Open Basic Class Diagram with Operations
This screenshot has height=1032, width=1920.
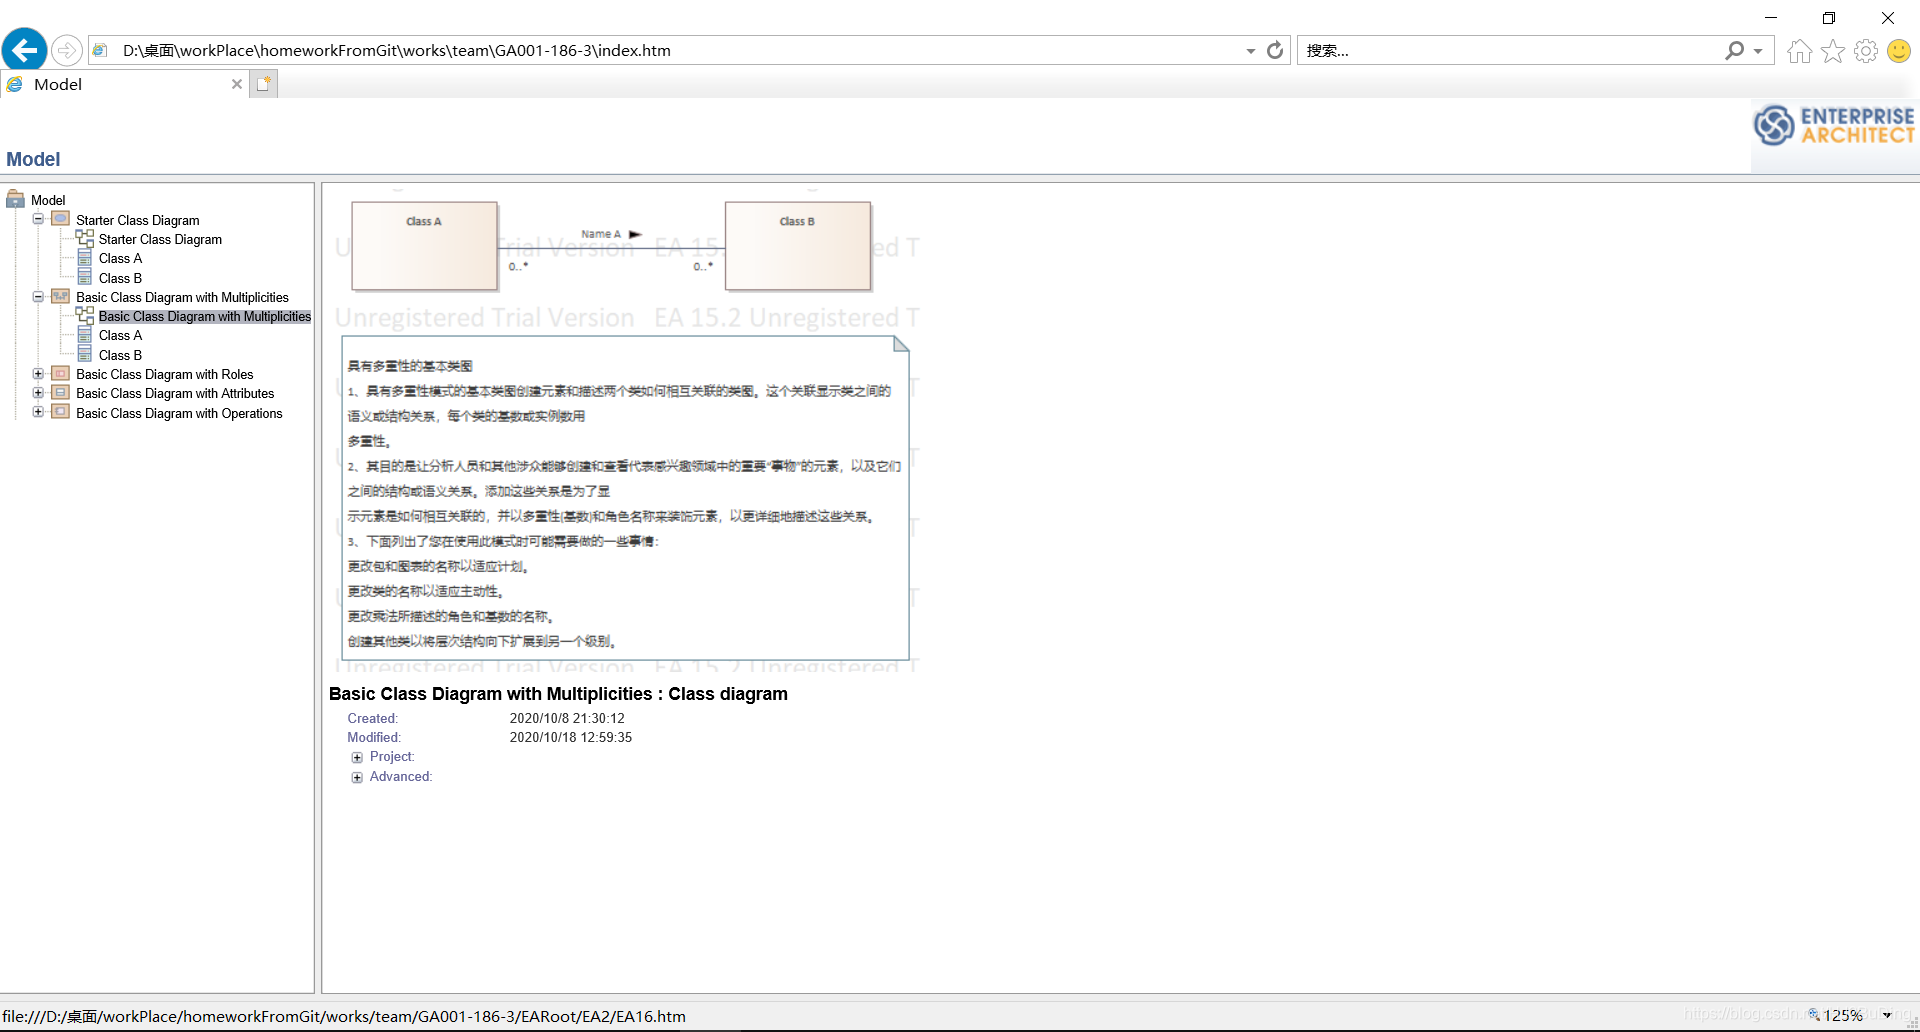point(179,413)
